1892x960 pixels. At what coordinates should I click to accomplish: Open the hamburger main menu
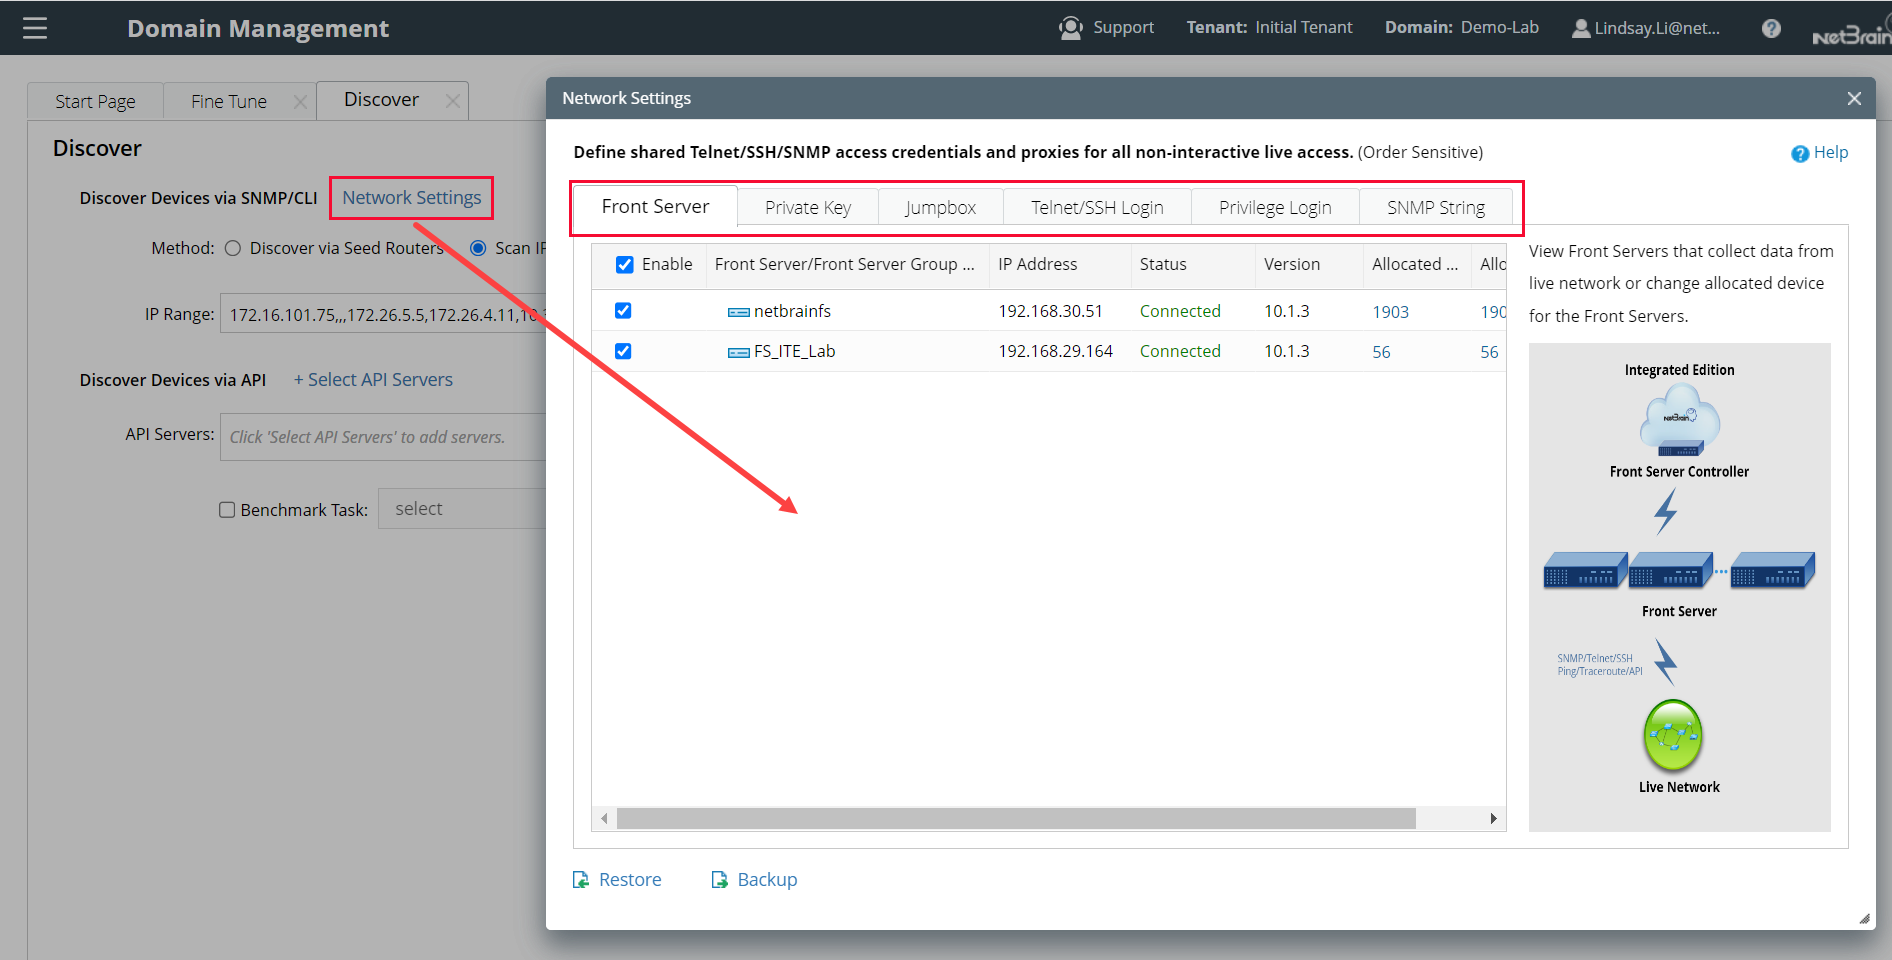click(35, 28)
